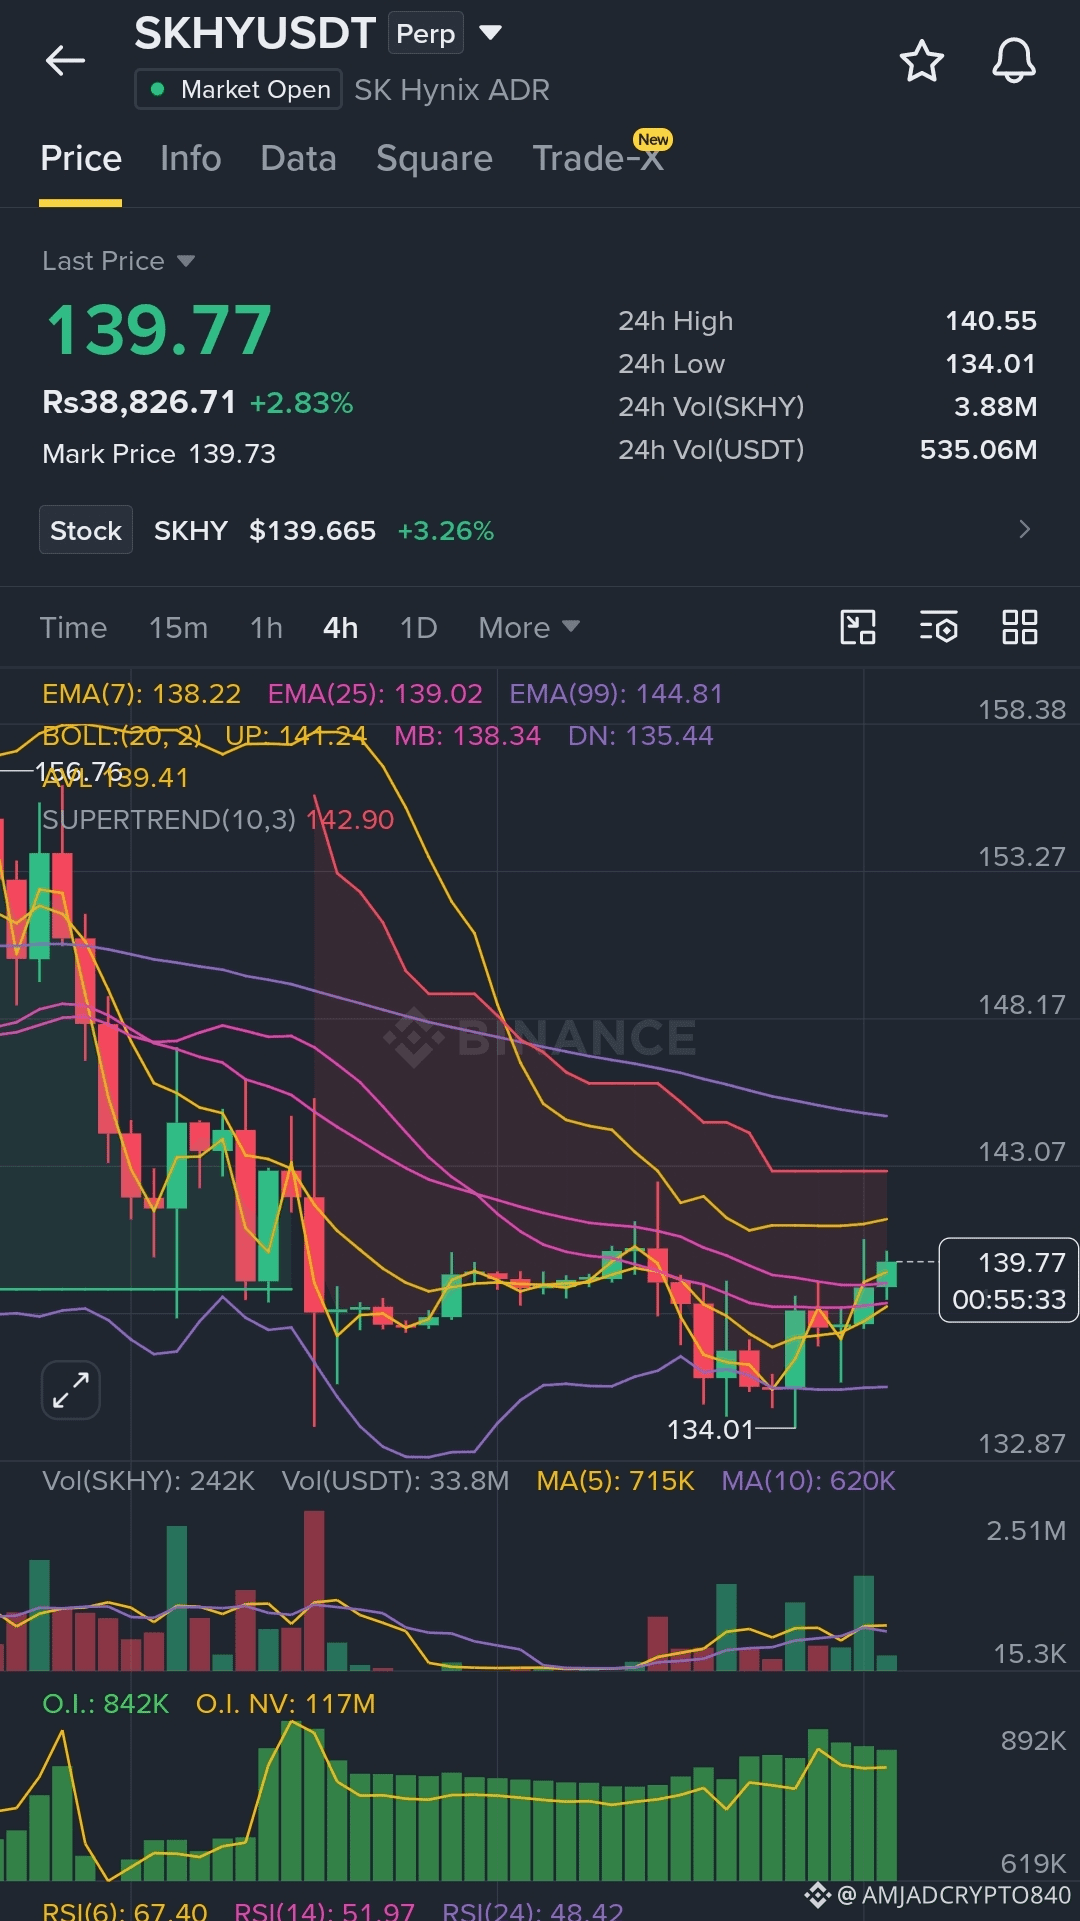Tap the Perp contract badge
Viewport: 1080px width, 1921px height.
point(426,33)
